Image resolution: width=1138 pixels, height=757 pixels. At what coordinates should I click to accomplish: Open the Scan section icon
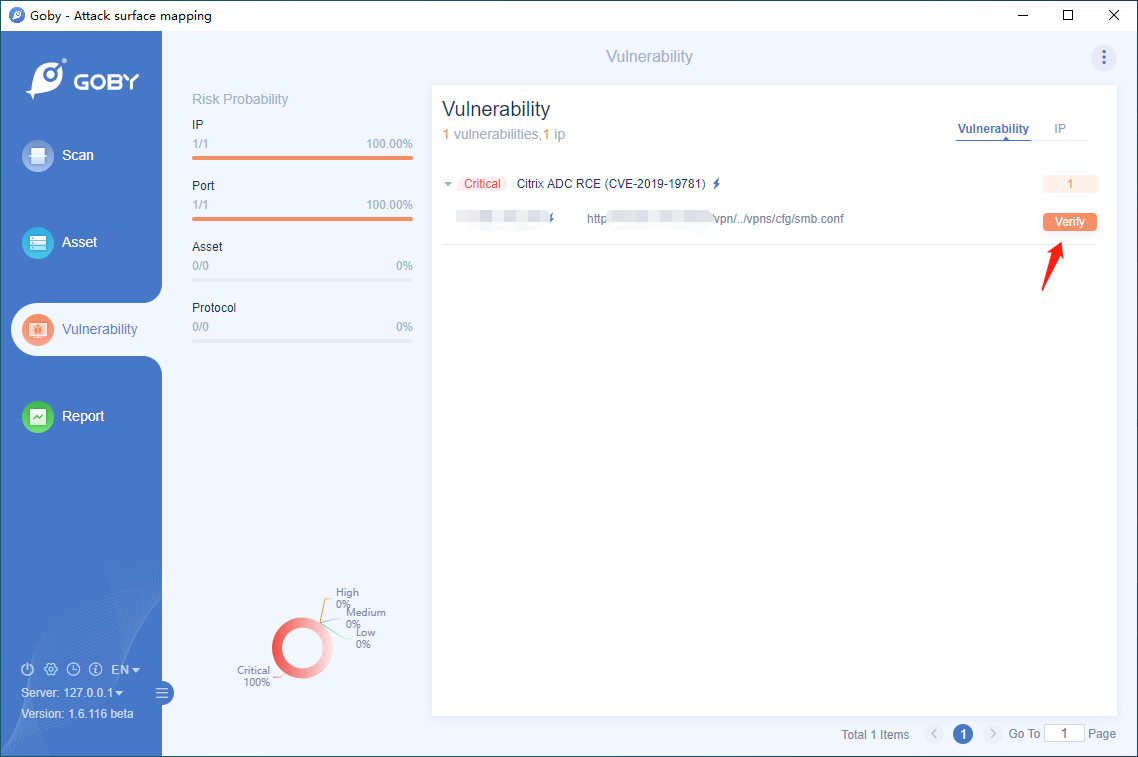(38, 155)
